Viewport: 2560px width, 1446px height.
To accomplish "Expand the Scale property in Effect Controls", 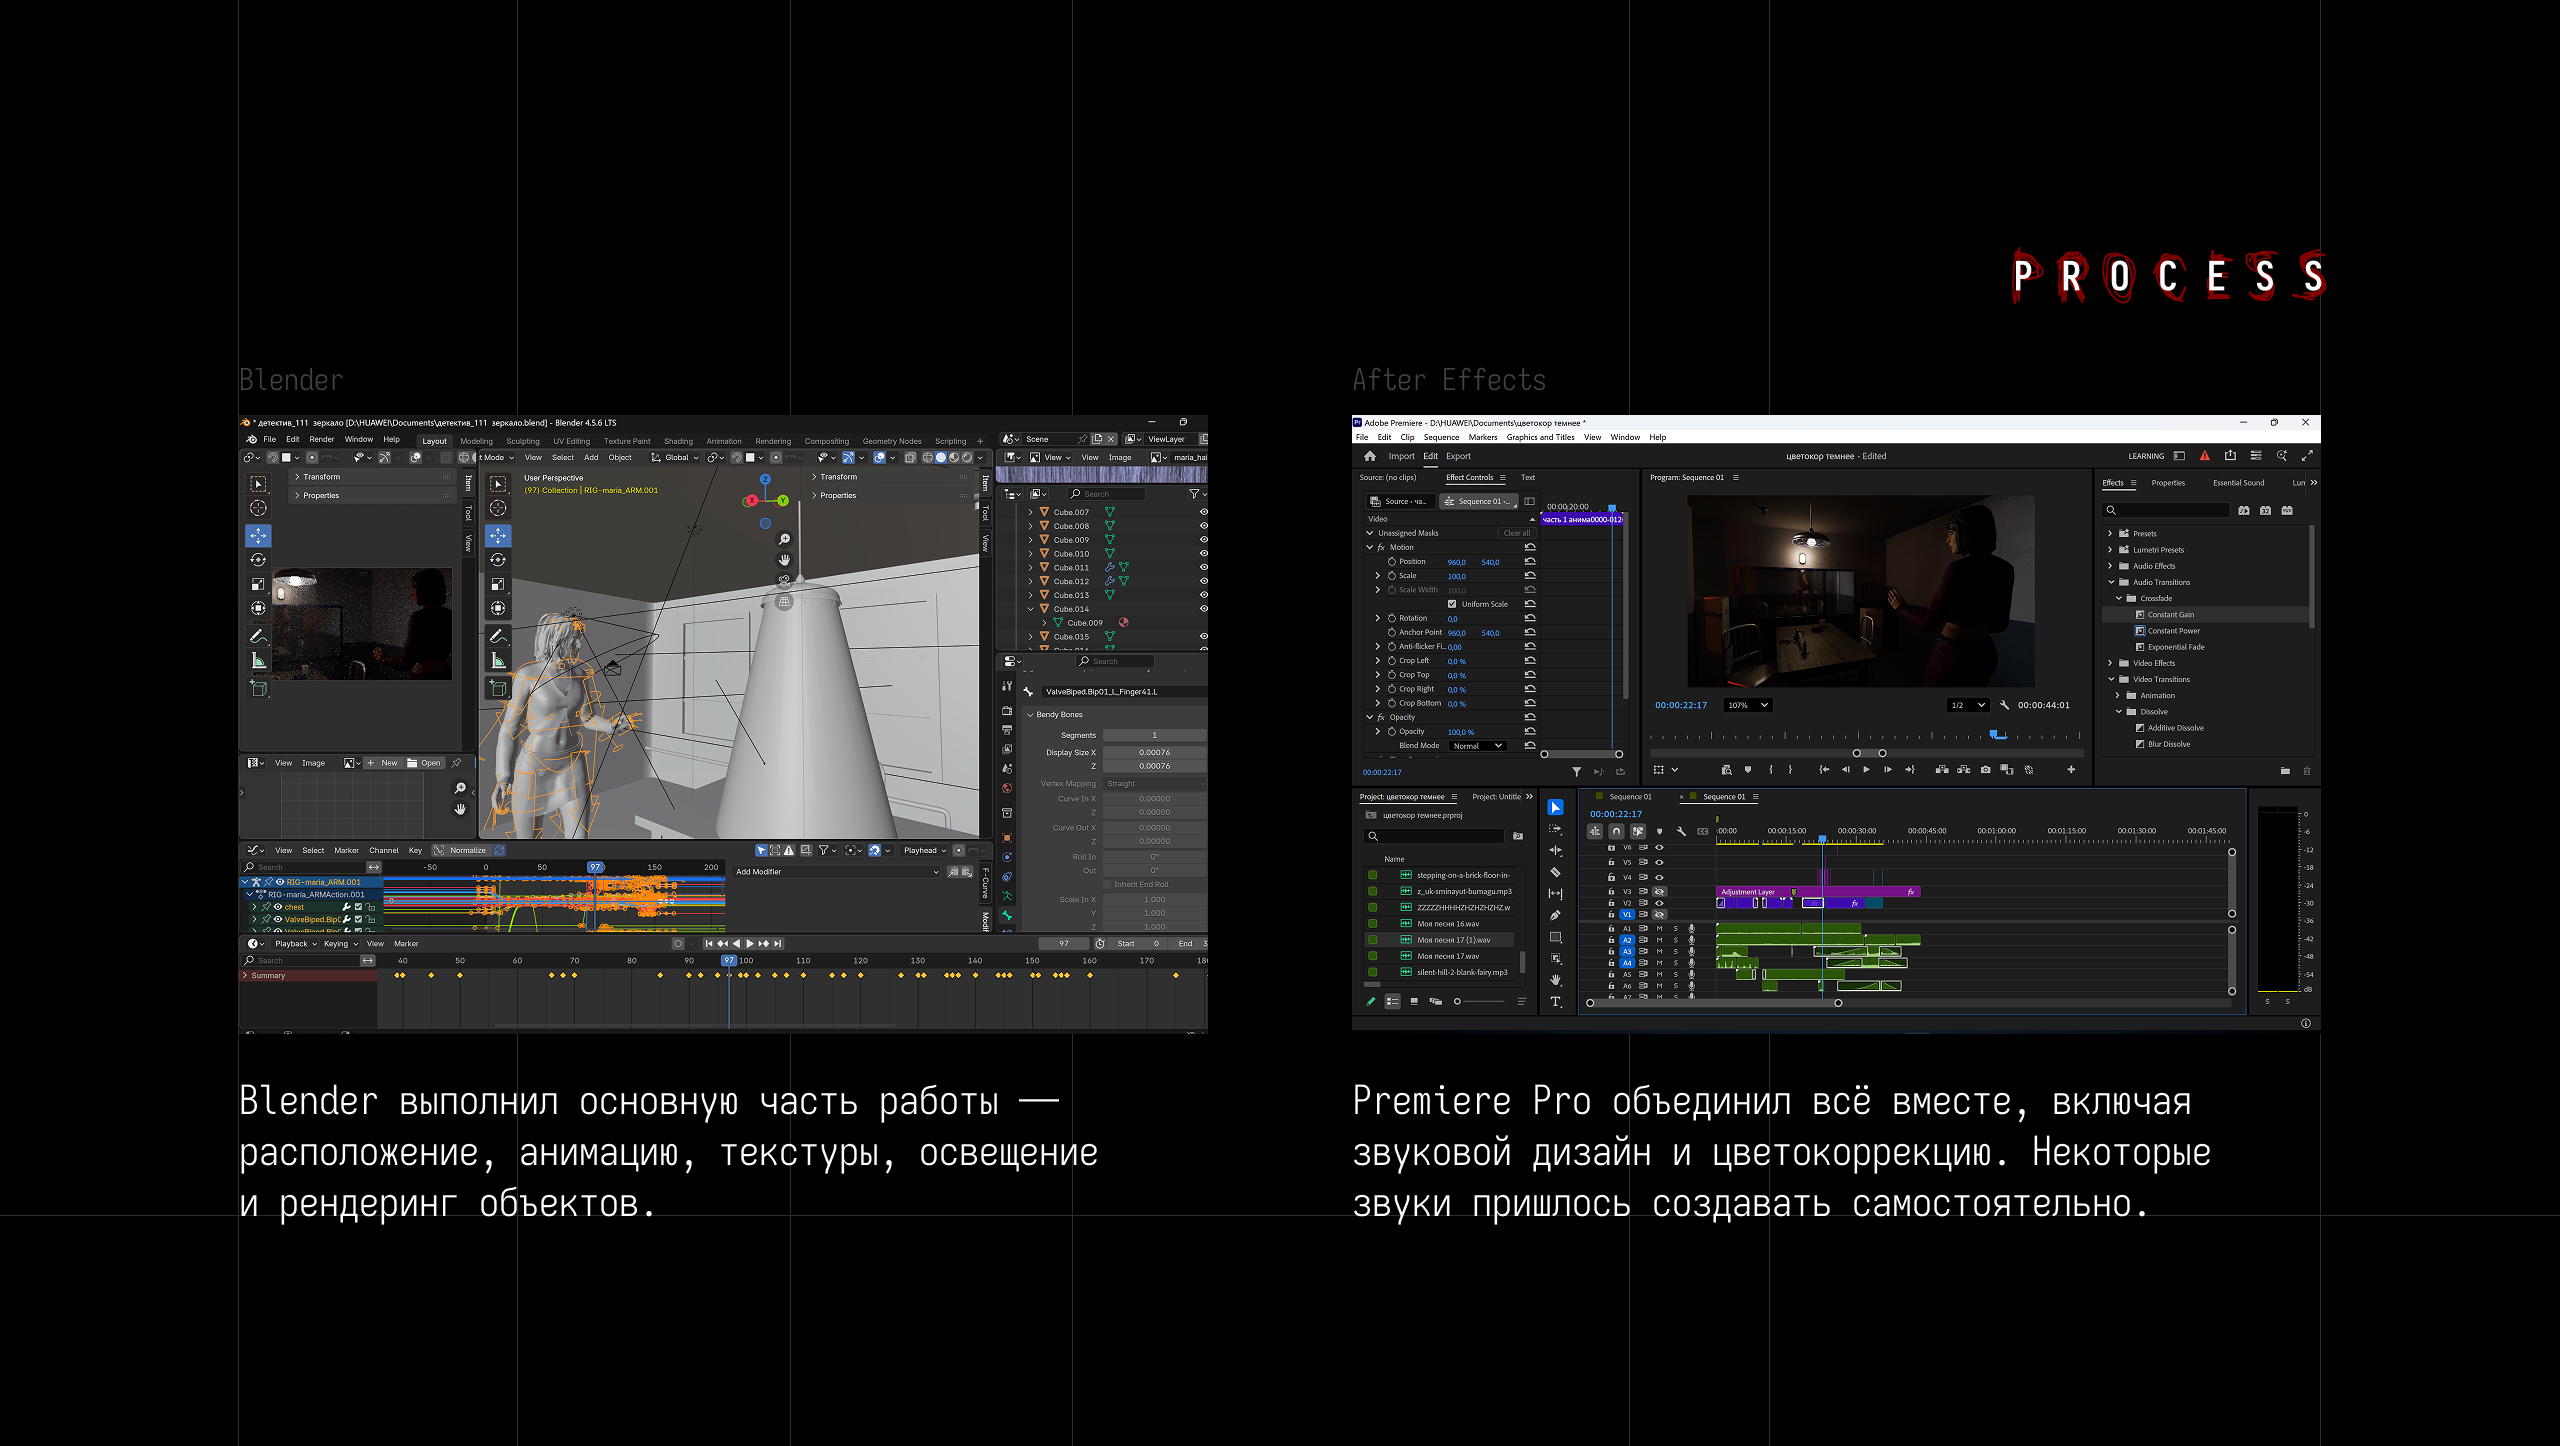I will click(x=1378, y=576).
